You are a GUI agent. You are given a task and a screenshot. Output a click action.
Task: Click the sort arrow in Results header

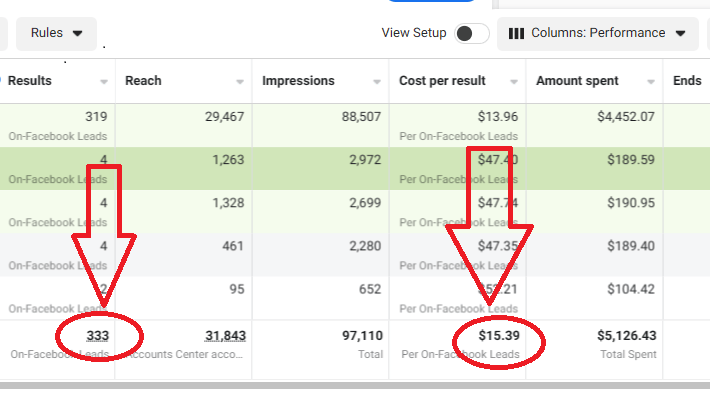[104, 82]
